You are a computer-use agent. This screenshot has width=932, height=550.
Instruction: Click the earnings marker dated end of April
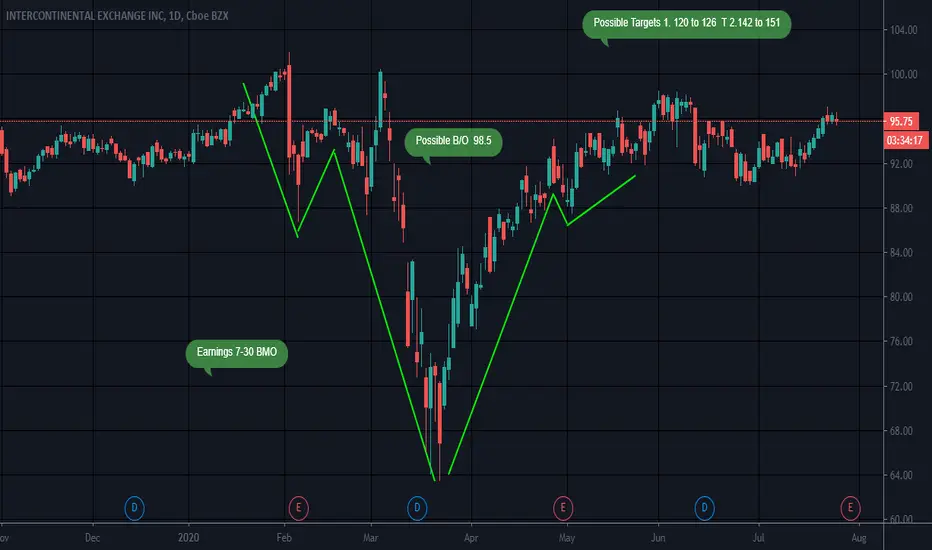563,508
